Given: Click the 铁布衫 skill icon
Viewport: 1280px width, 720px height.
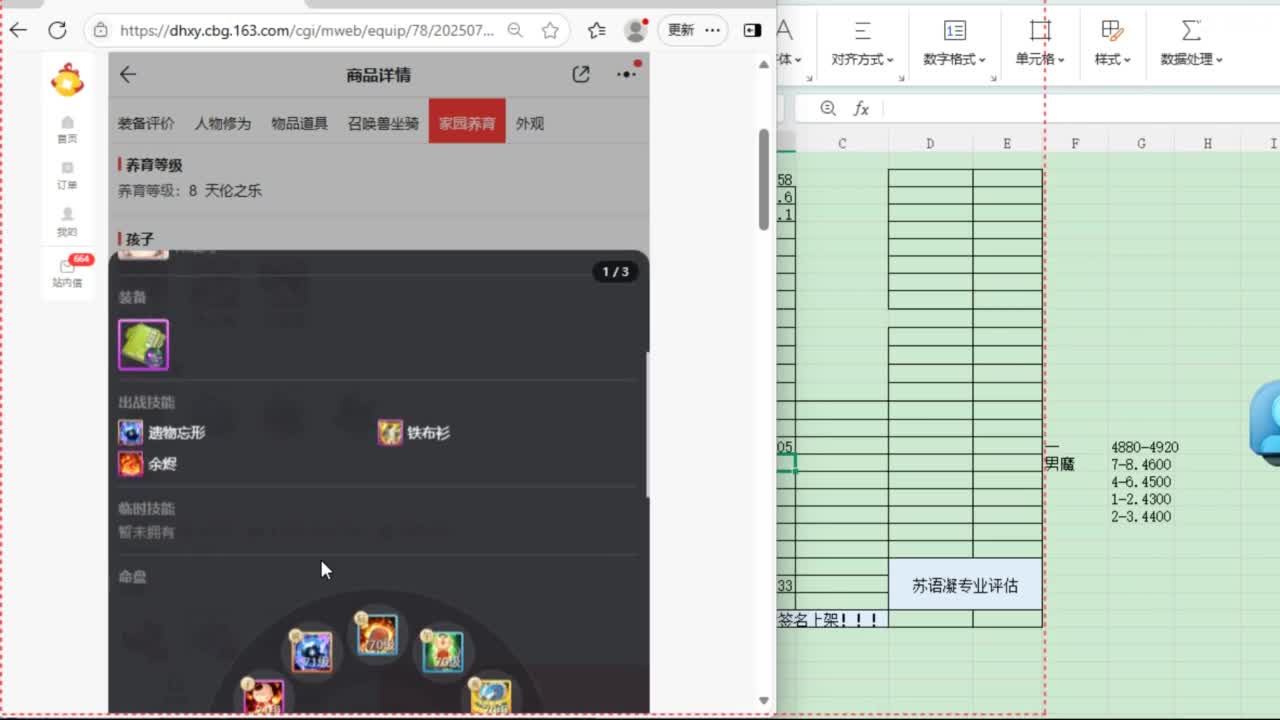Looking at the screenshot, I should [x=390, y=432].
